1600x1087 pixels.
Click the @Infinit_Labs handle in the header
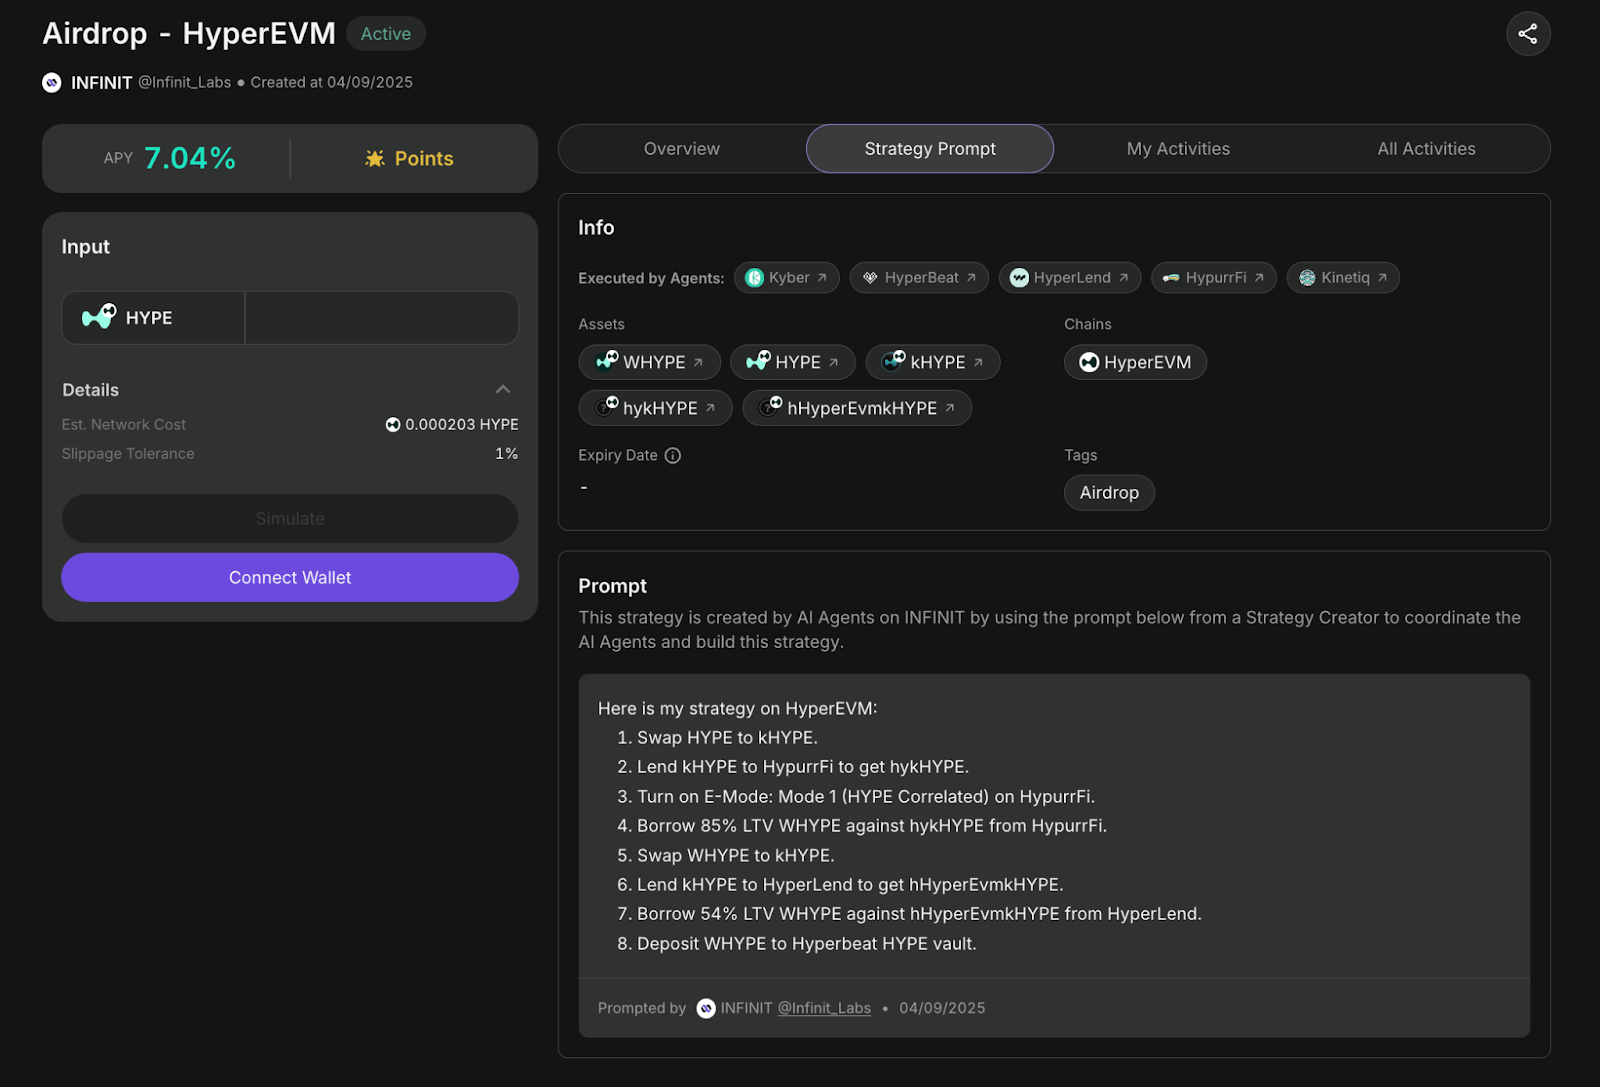pyautogui.click(x=184, y=83)
